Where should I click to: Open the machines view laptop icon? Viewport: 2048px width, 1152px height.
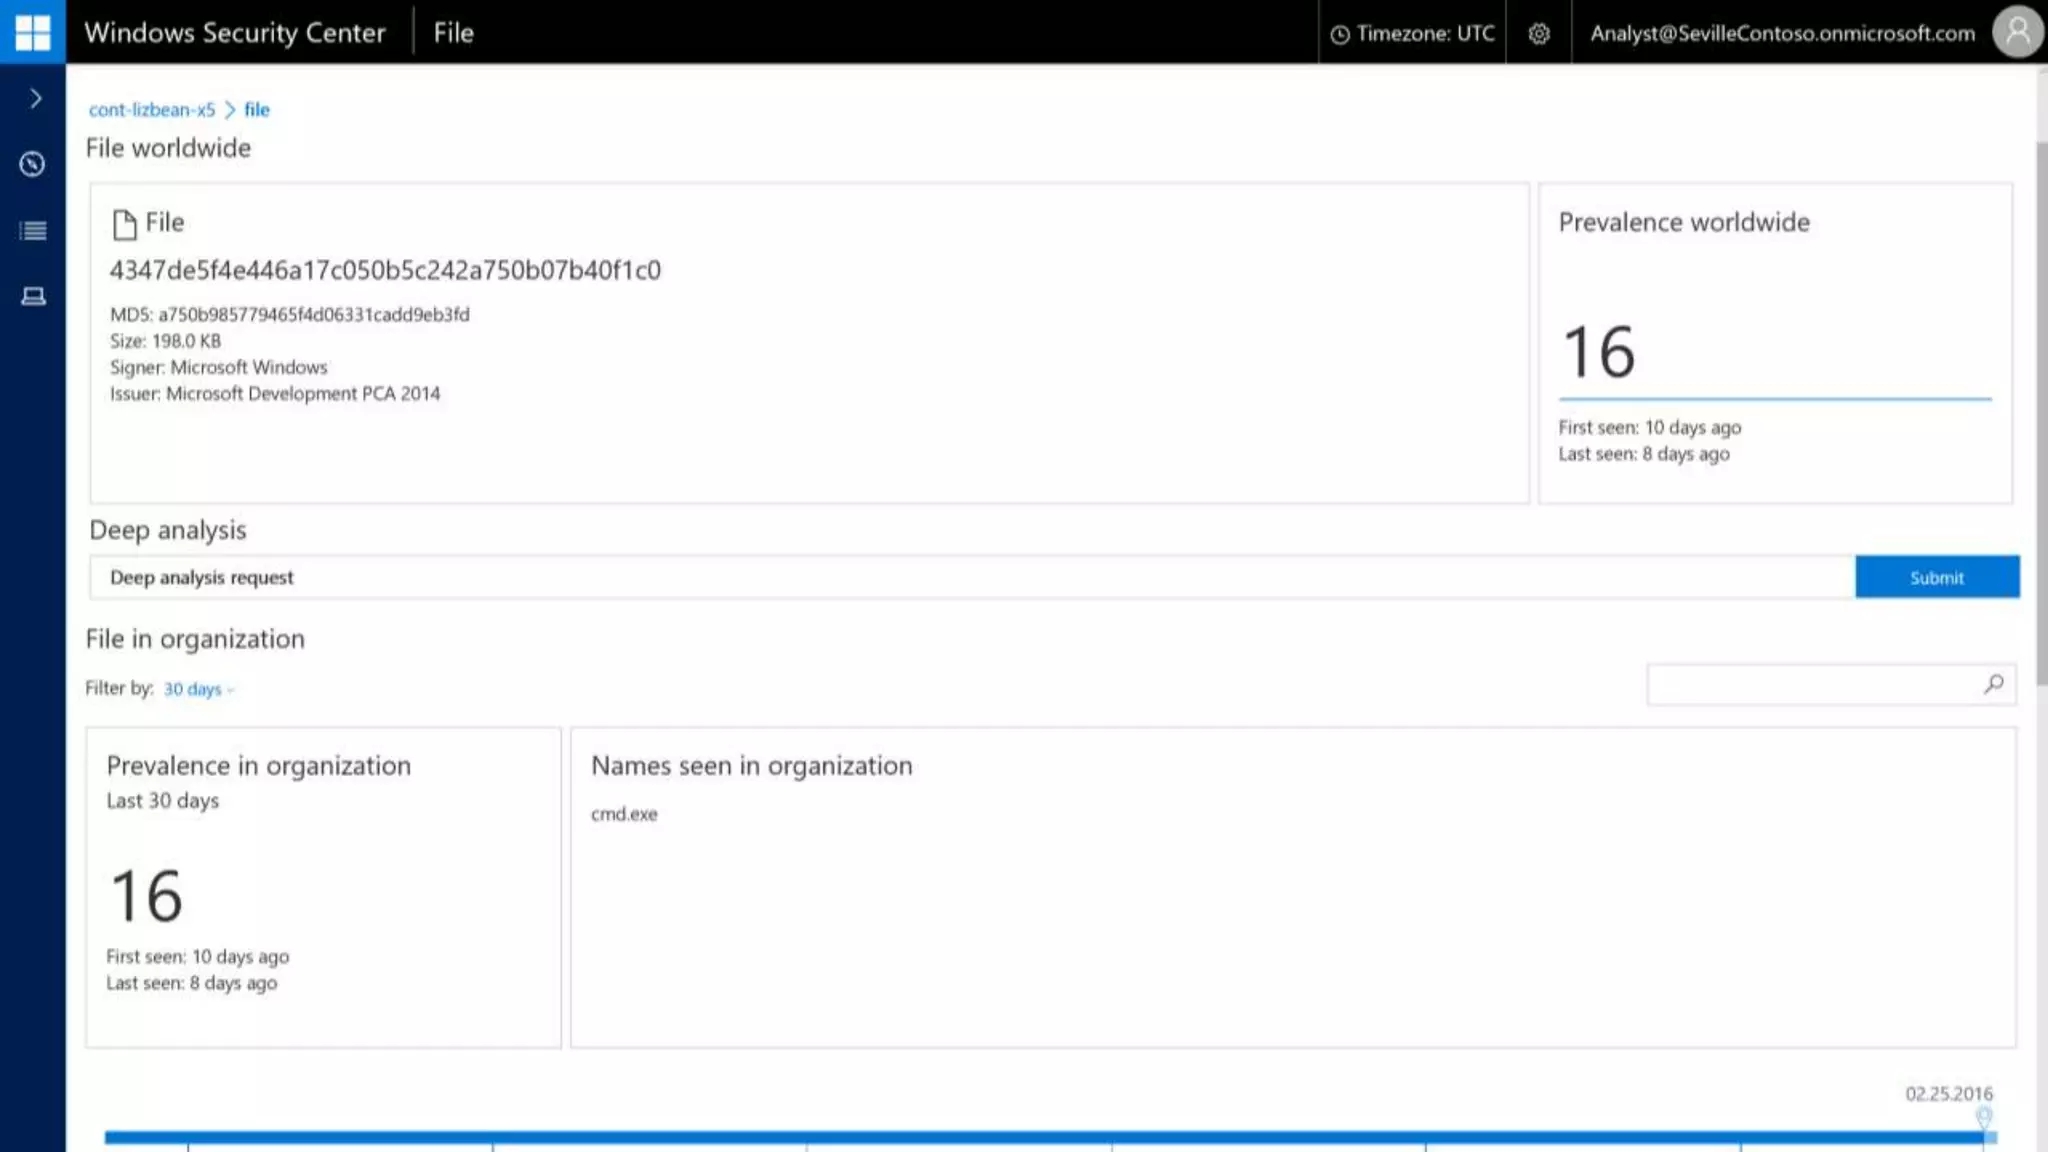tap(33, 296)
